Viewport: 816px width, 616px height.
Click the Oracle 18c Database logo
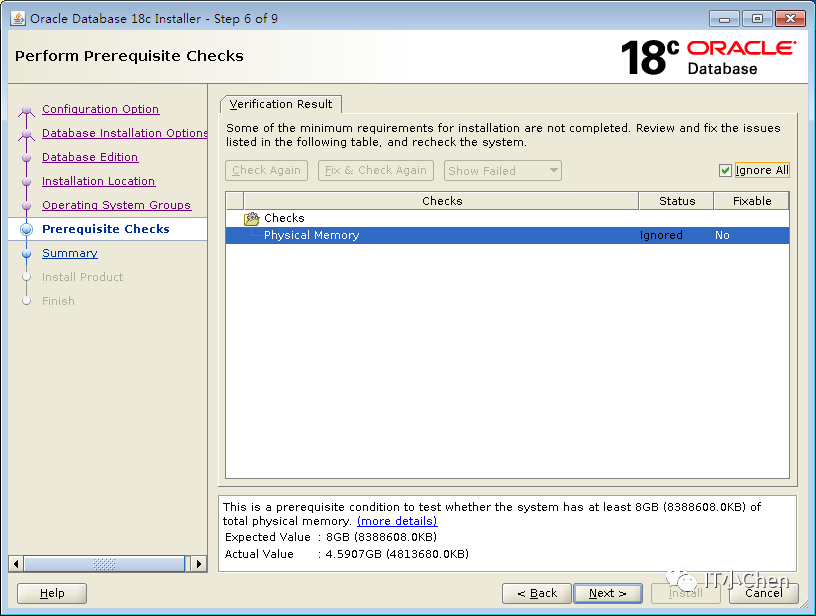pyautogui.click(x=708, y=57)
